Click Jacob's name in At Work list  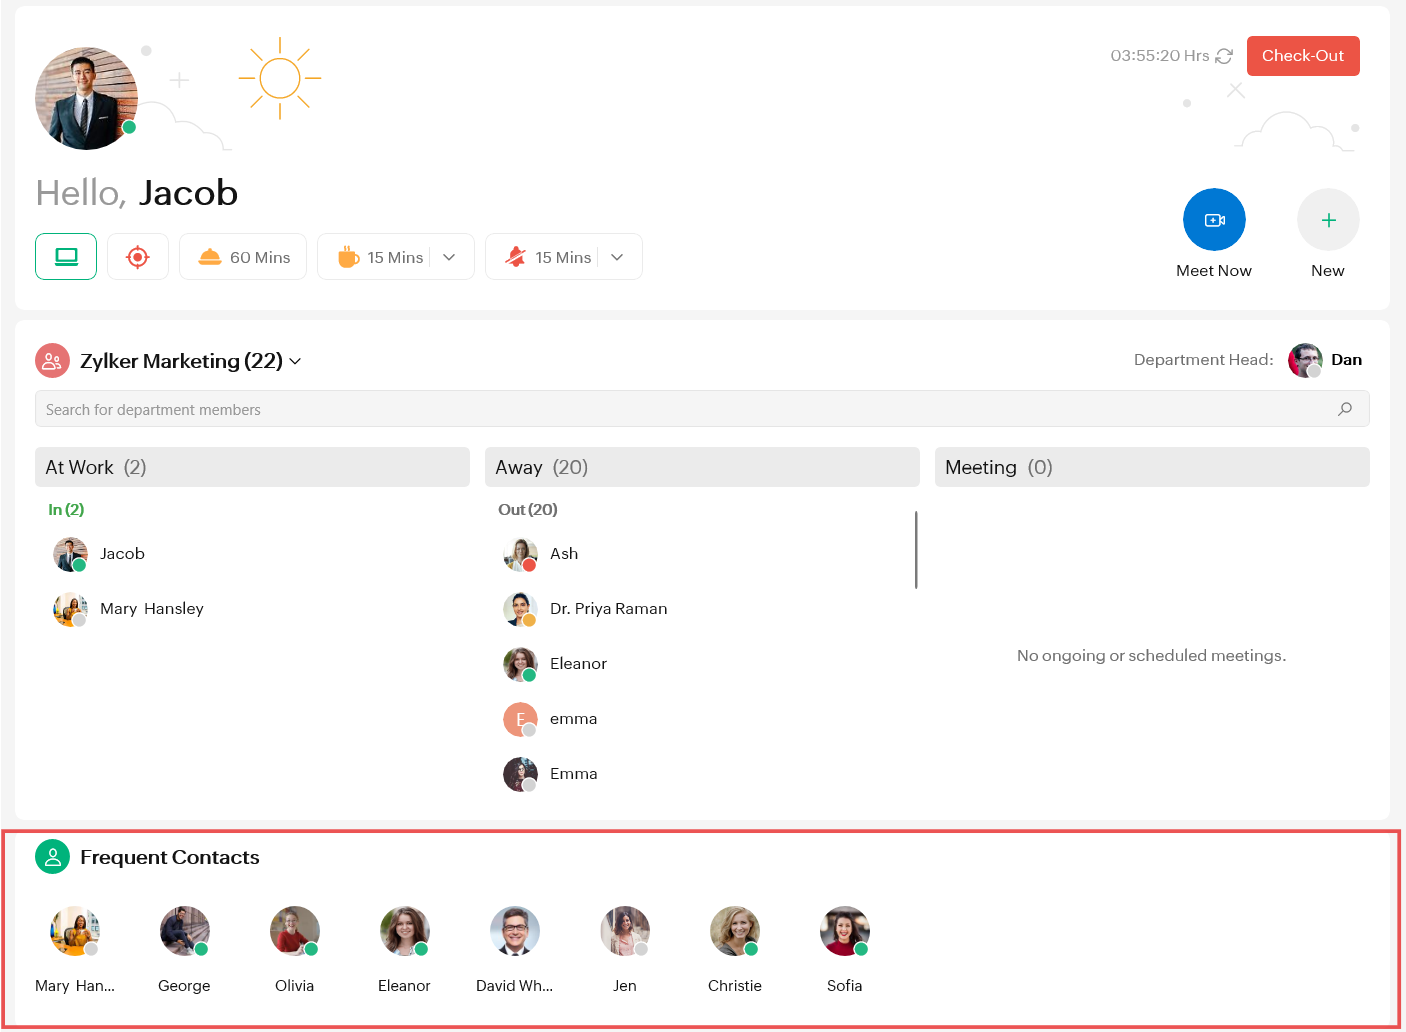[122, 554]
